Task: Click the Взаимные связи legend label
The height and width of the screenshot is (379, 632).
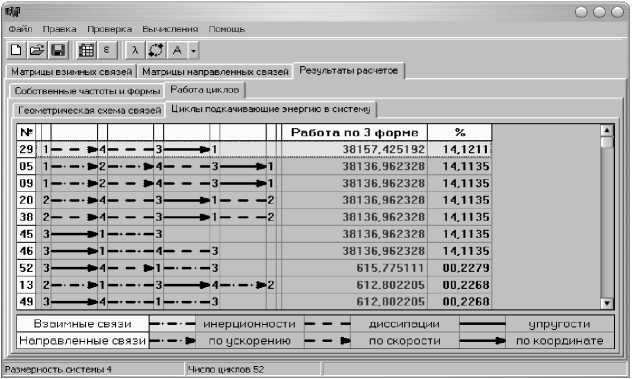Action: point(83,324)
